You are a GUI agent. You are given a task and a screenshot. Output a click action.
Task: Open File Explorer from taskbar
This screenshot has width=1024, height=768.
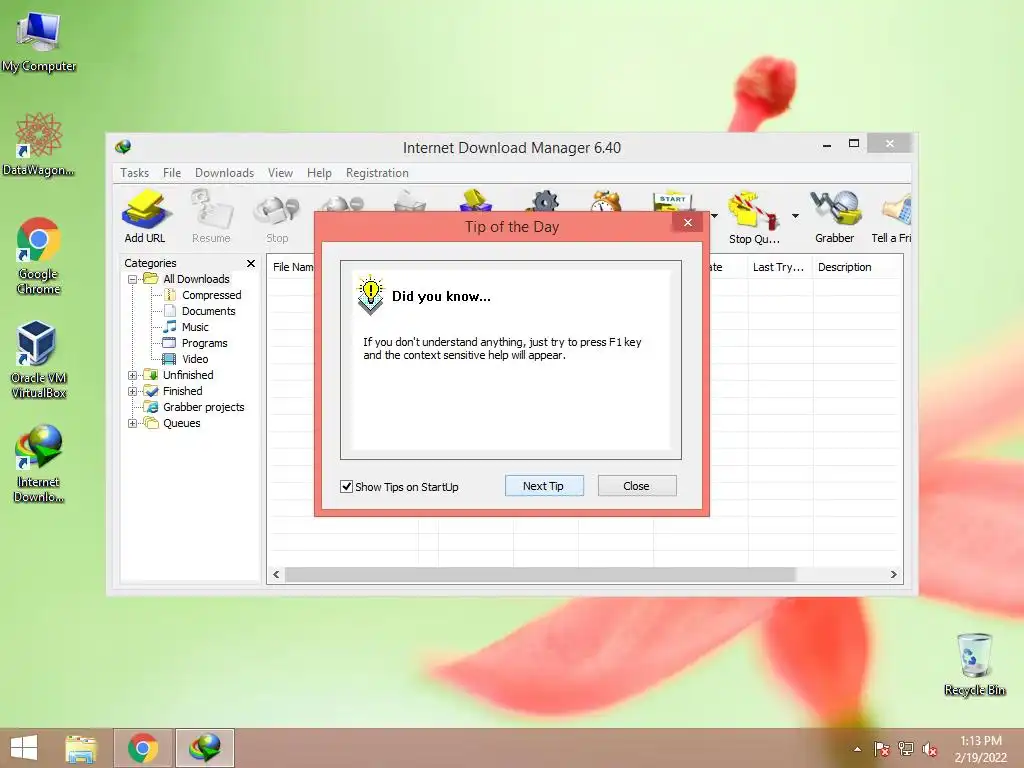[81, 748]
